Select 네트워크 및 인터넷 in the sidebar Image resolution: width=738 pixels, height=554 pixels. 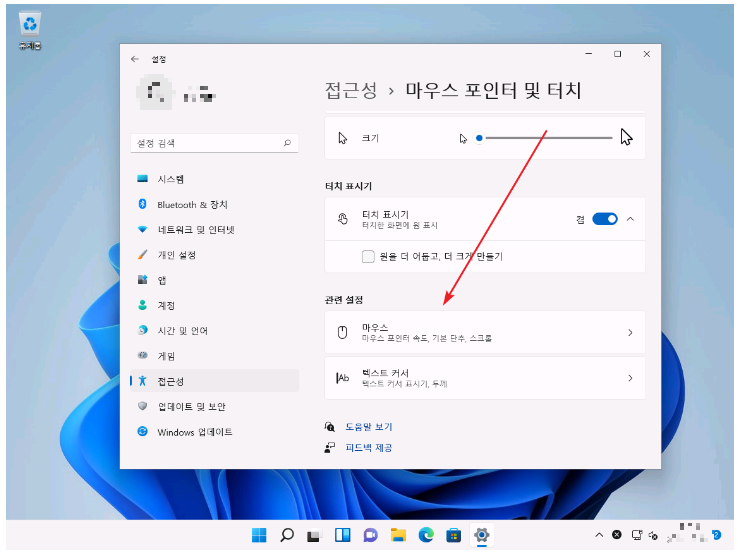[x=215, y=229]
